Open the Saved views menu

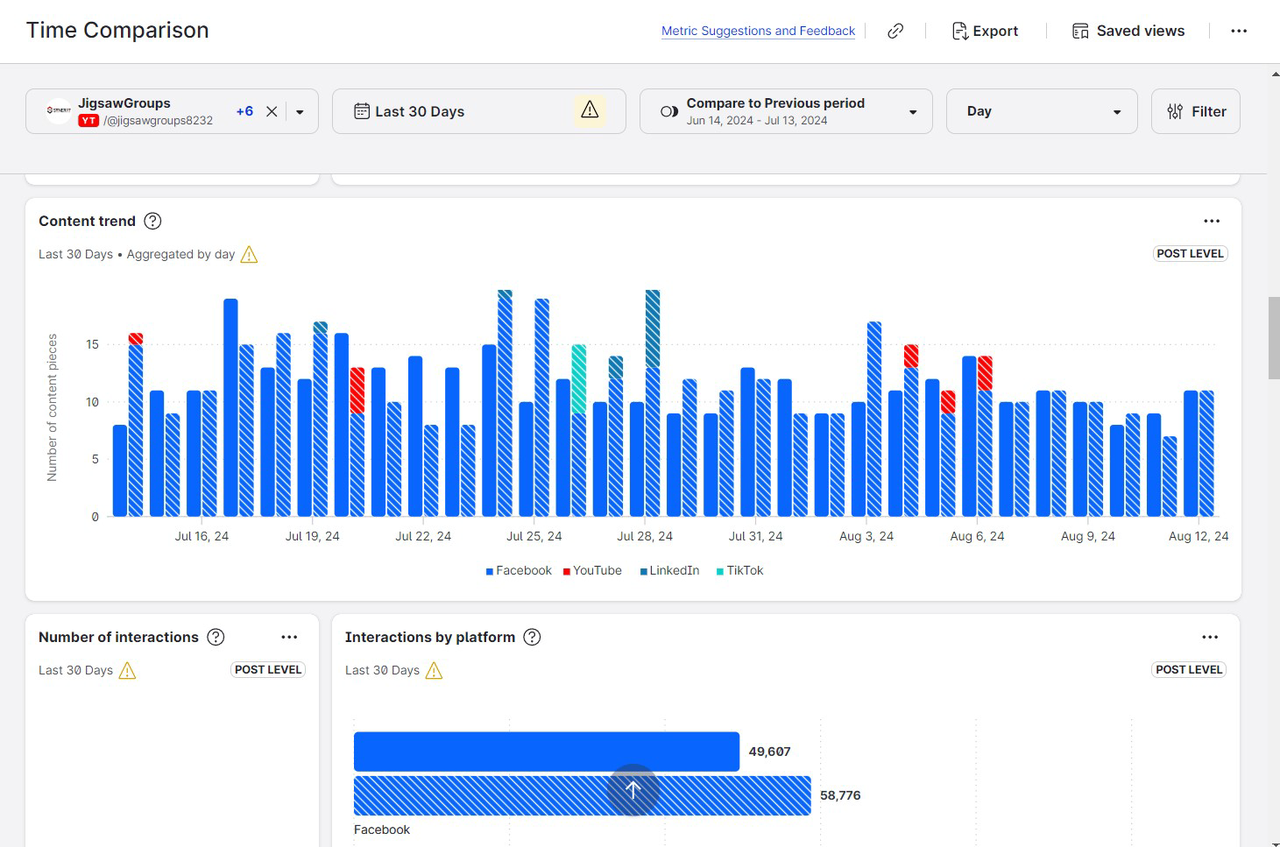click(1127, 31)
